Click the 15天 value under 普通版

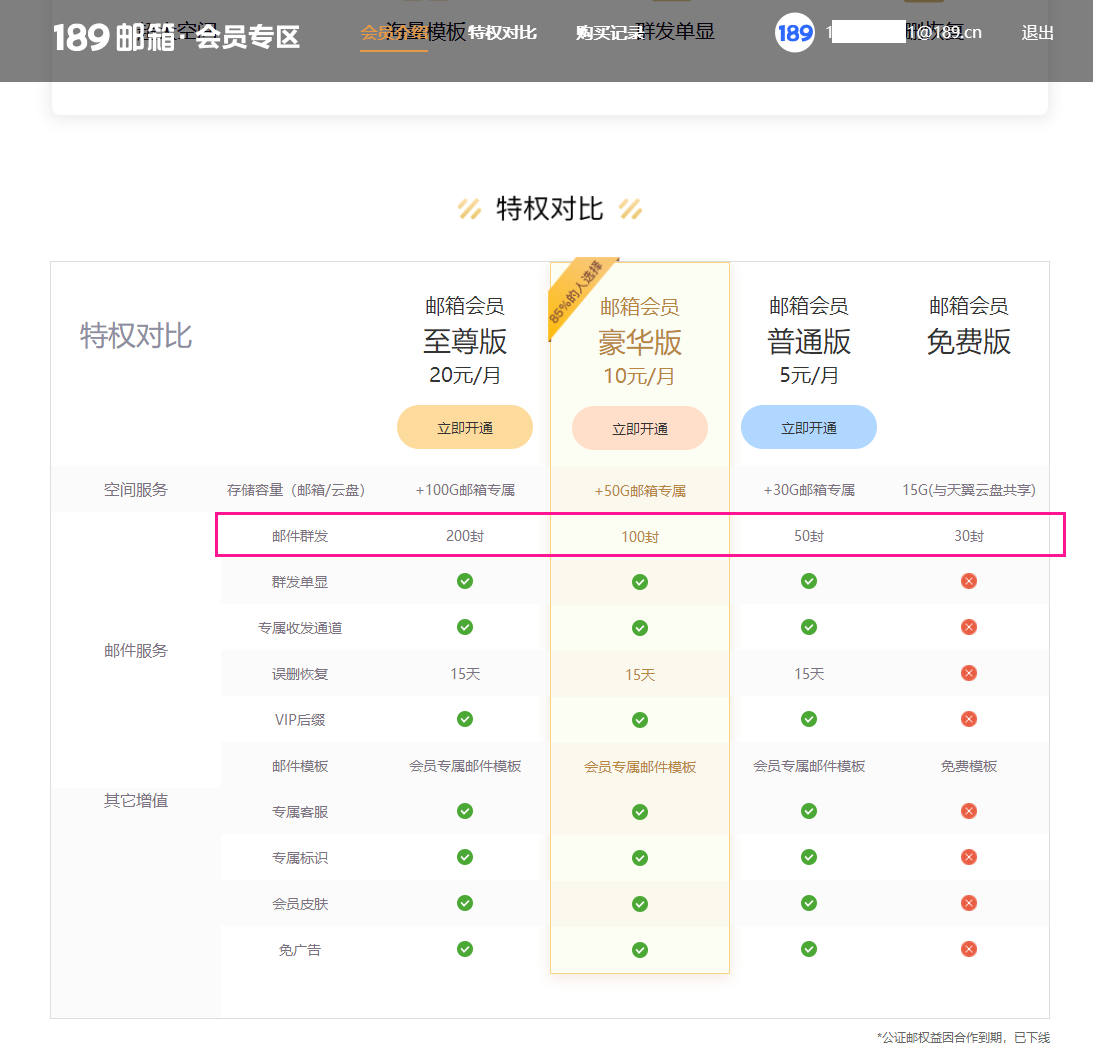coord(809,674)
